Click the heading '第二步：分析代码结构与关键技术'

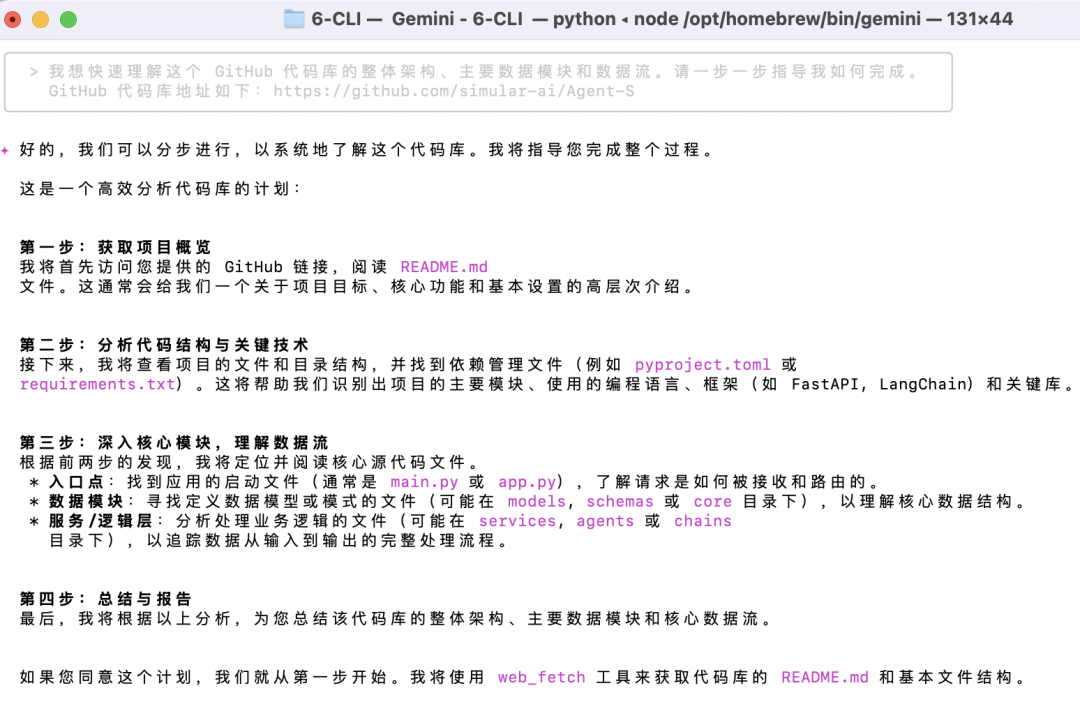coord(164,345)
